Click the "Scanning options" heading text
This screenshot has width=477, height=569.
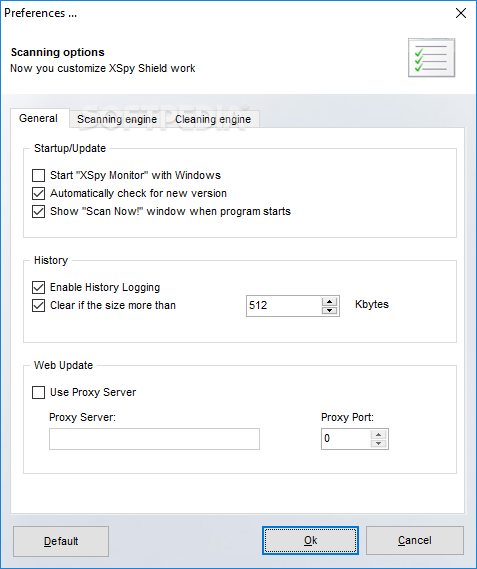point(58,52)
